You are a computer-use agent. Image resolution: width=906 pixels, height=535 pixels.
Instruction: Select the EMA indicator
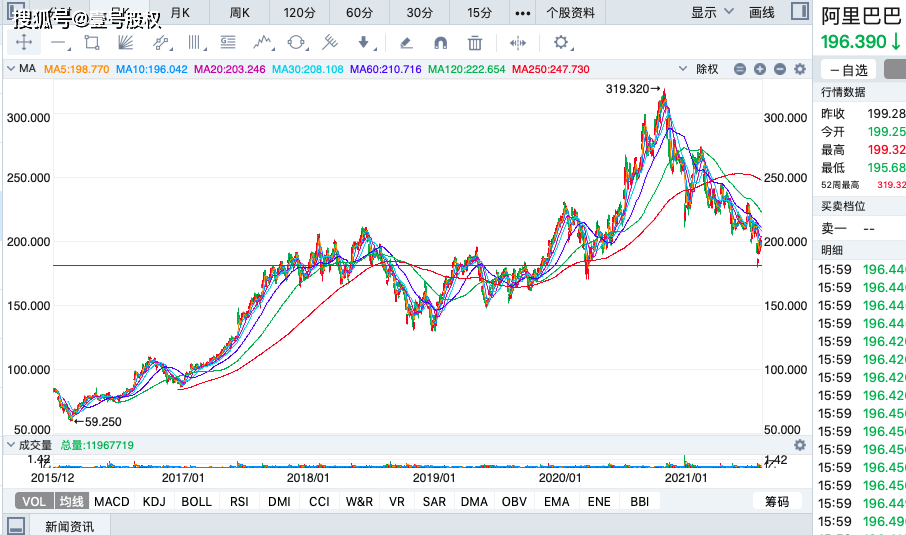pyautogui.click(x=556, y=501)
